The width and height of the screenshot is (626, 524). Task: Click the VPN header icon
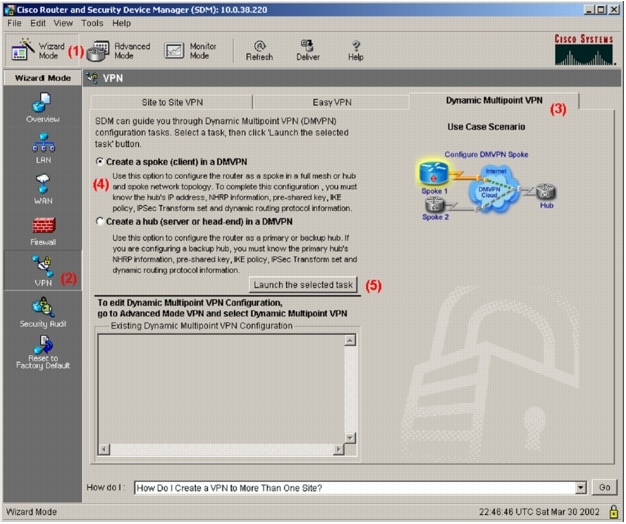[x=93, y=78]
